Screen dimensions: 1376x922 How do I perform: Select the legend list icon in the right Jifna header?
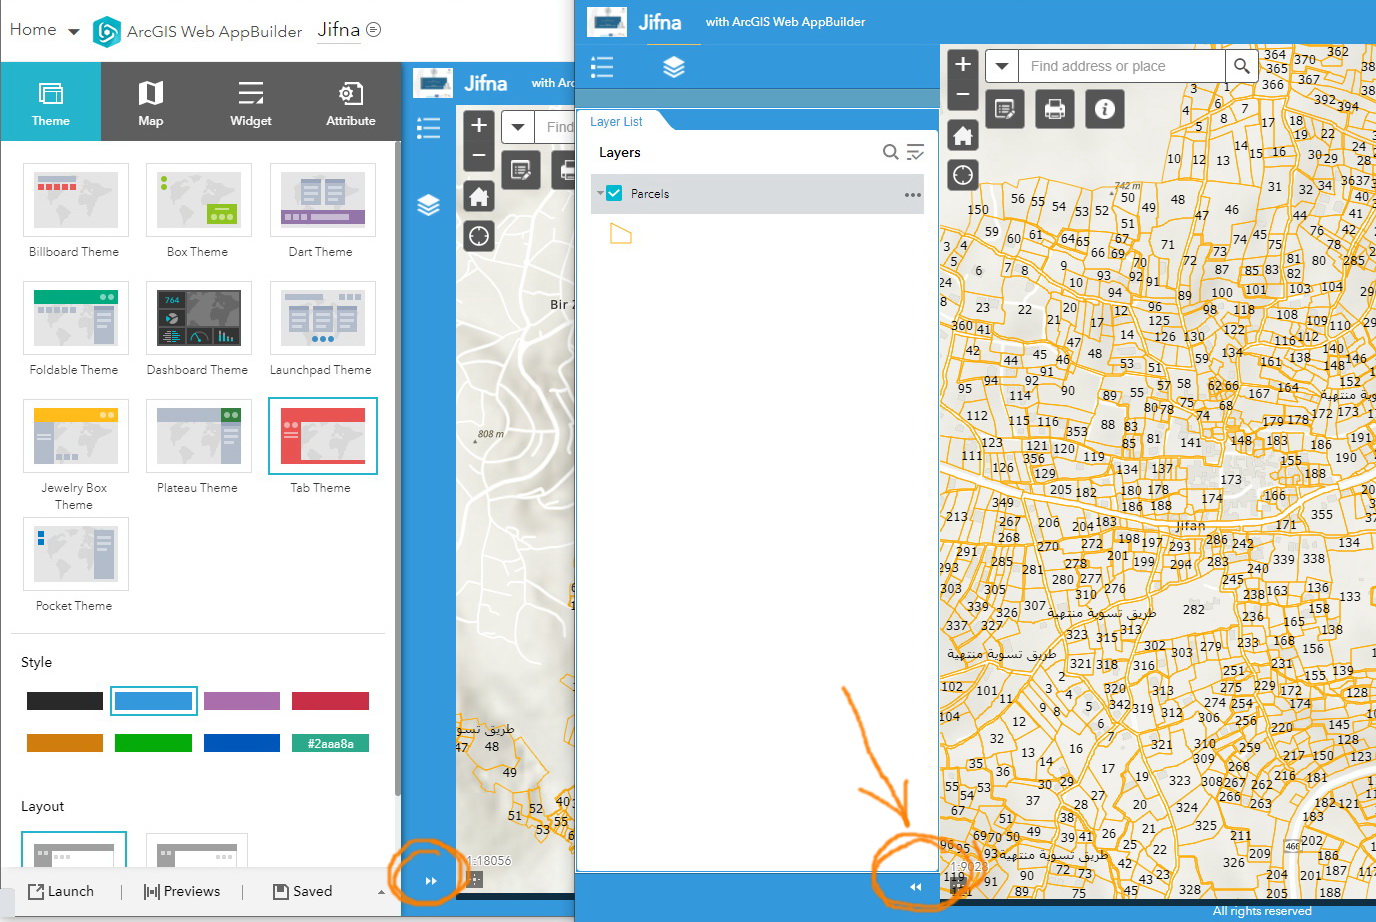602,67
